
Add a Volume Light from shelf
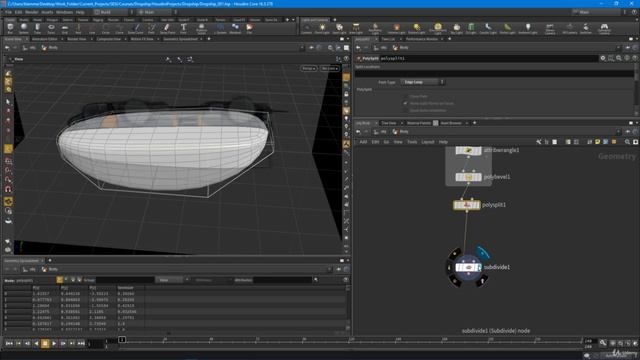(x=396, y=28)
